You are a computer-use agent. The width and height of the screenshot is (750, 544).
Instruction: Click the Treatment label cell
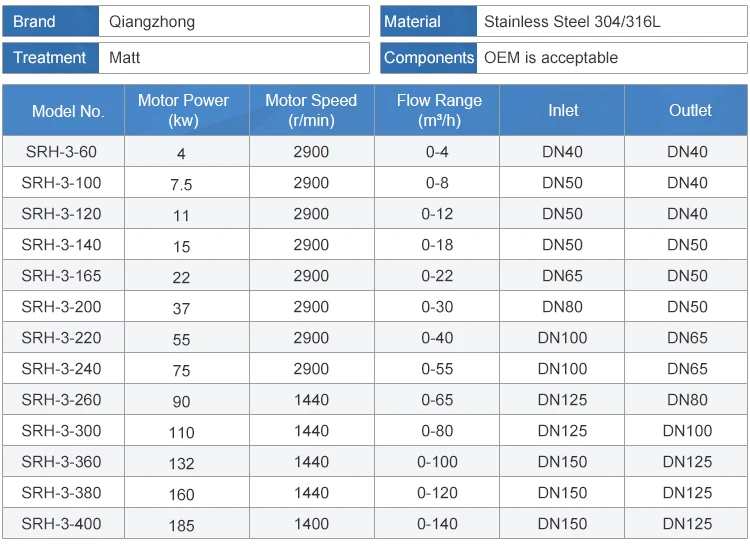(51, 58)
